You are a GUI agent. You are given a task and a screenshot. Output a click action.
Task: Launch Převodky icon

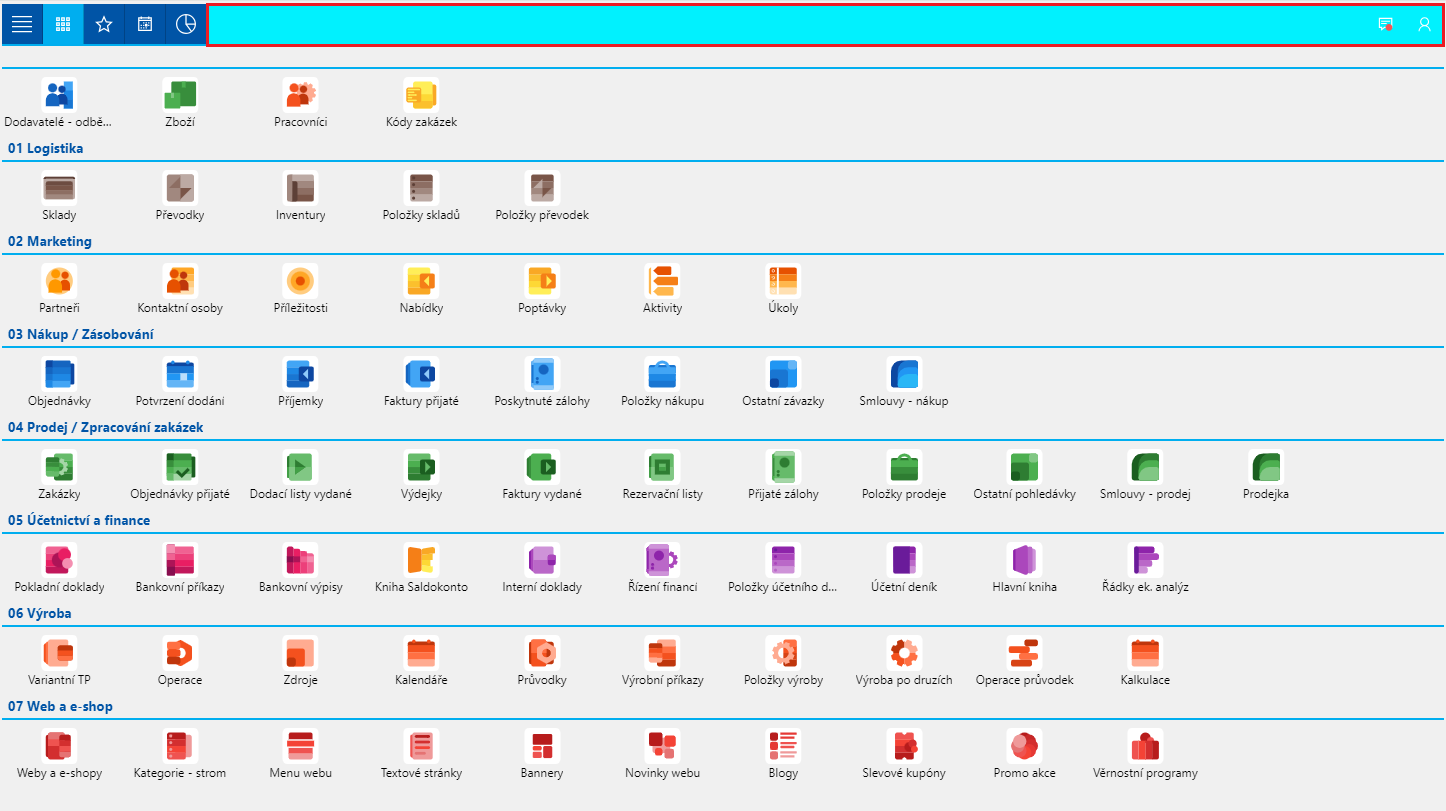click(180, 188)
